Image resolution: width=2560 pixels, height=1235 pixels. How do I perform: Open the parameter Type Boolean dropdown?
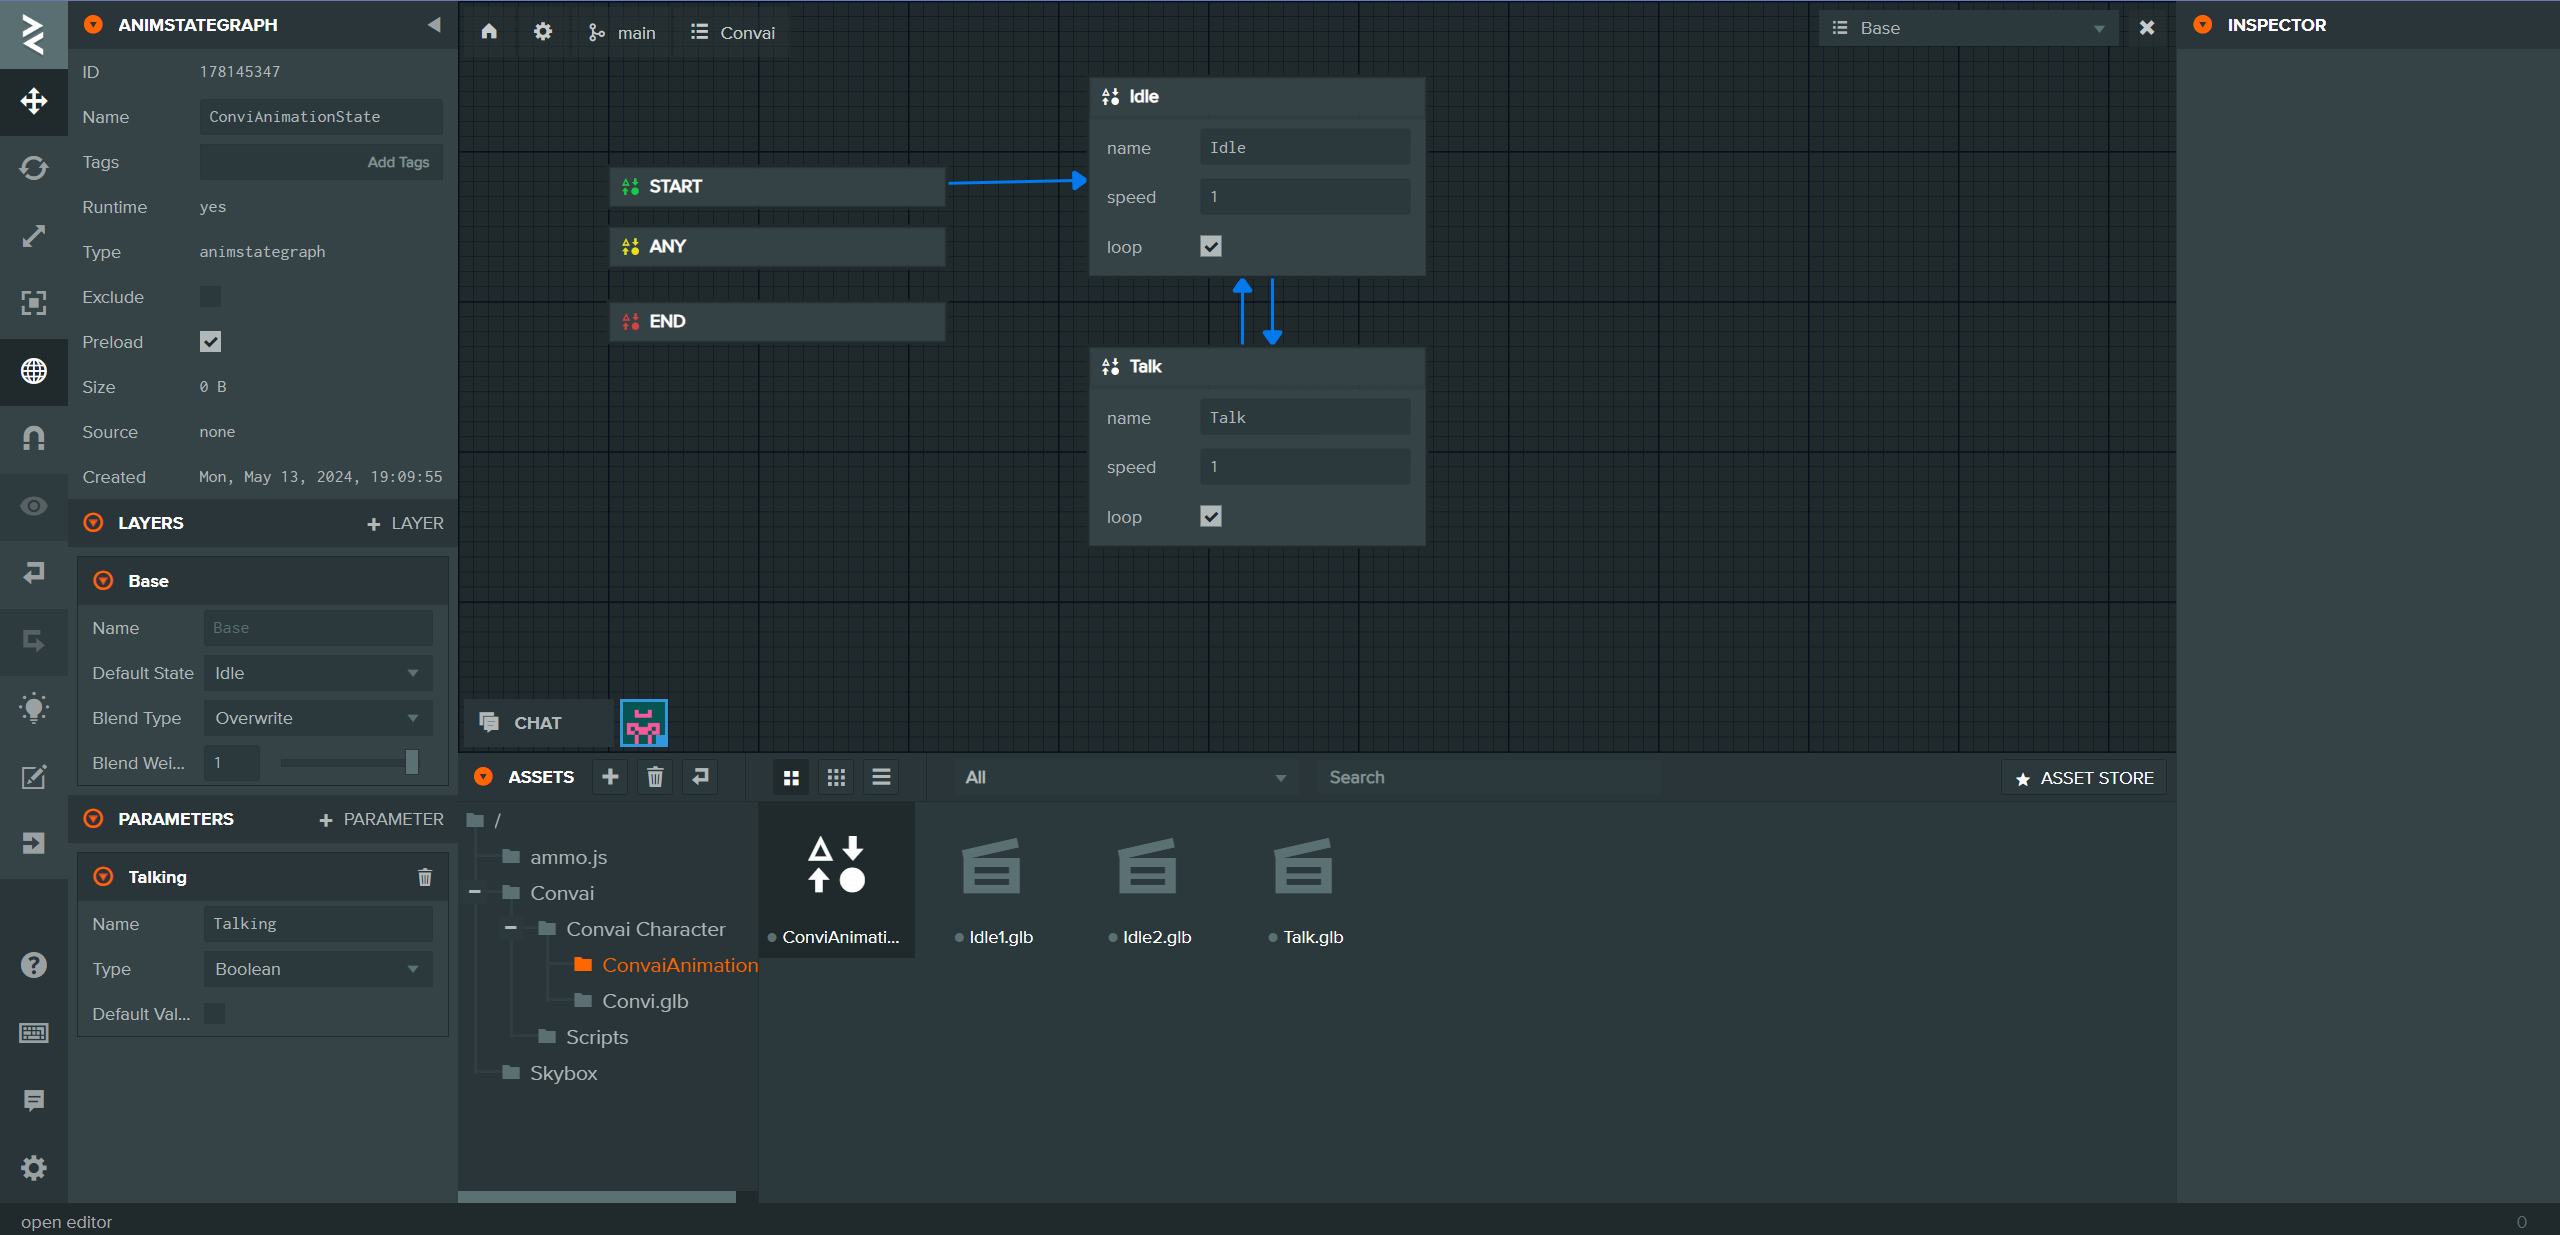click(x=317, y=969)
